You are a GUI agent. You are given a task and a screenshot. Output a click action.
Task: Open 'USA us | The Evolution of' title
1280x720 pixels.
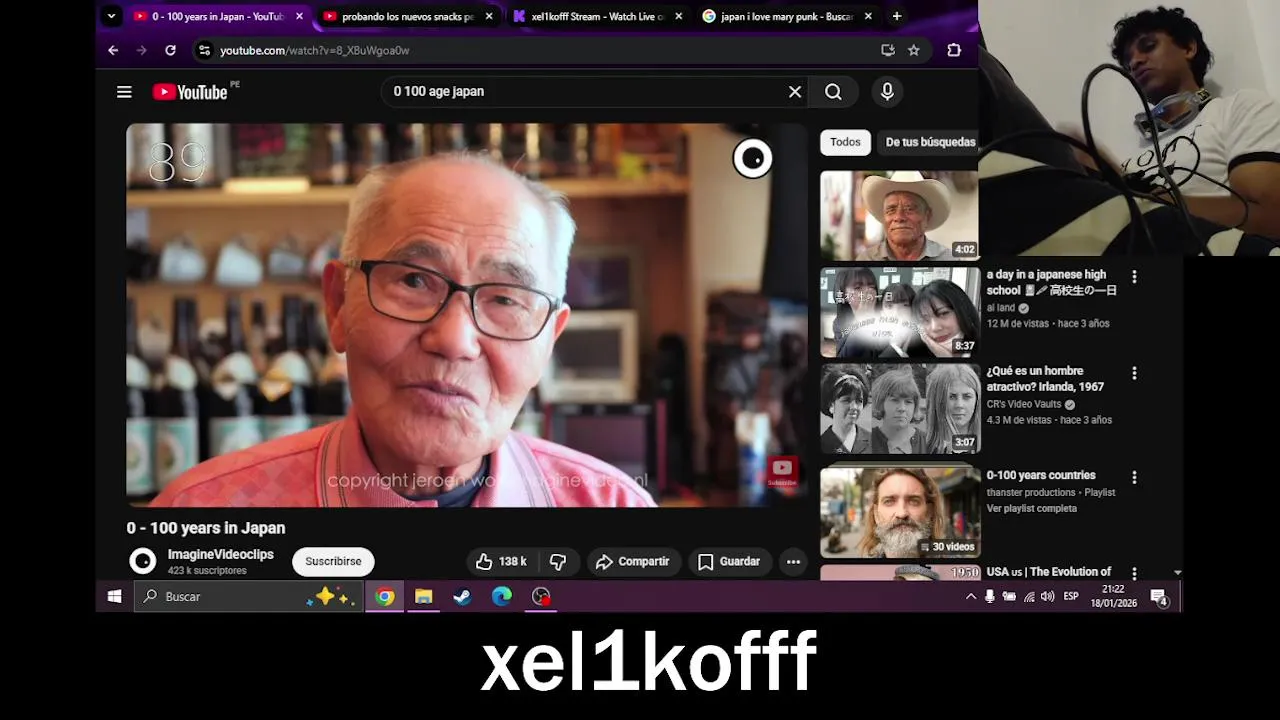point(1049,572)
